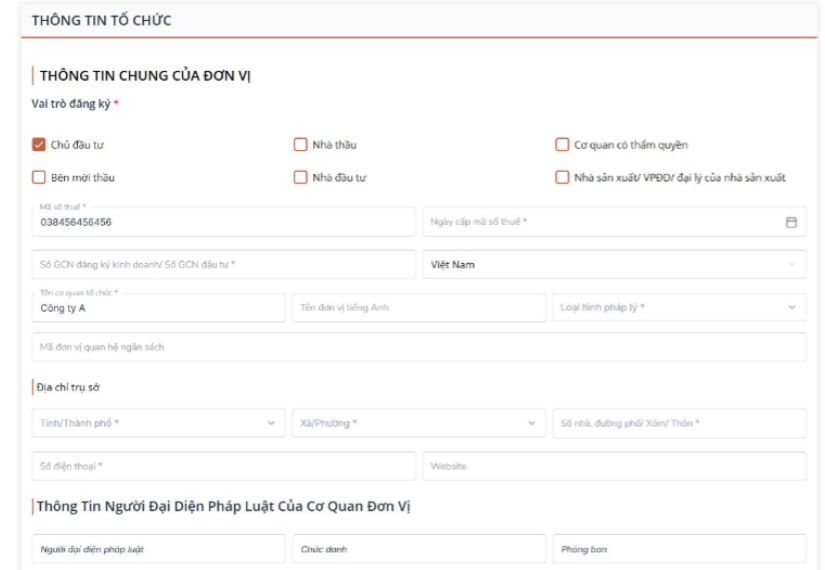Click the Người đại diện pháp luật field
Screen dimensions: 825x570
[158, 549]
